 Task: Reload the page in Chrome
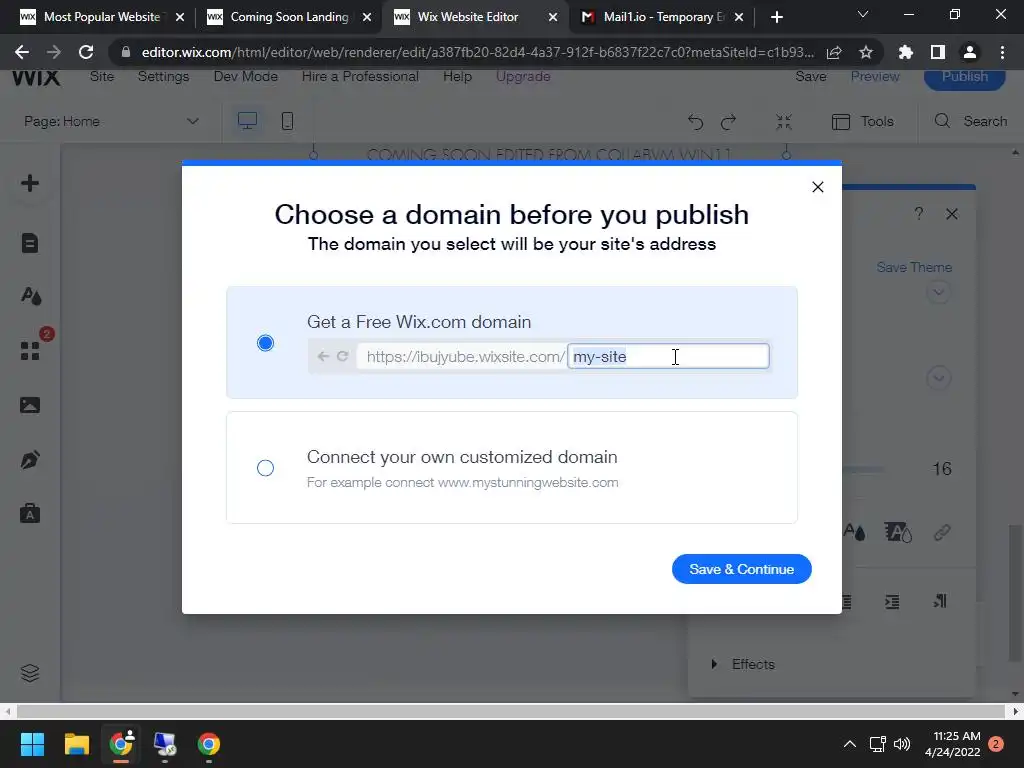(86, 52)
